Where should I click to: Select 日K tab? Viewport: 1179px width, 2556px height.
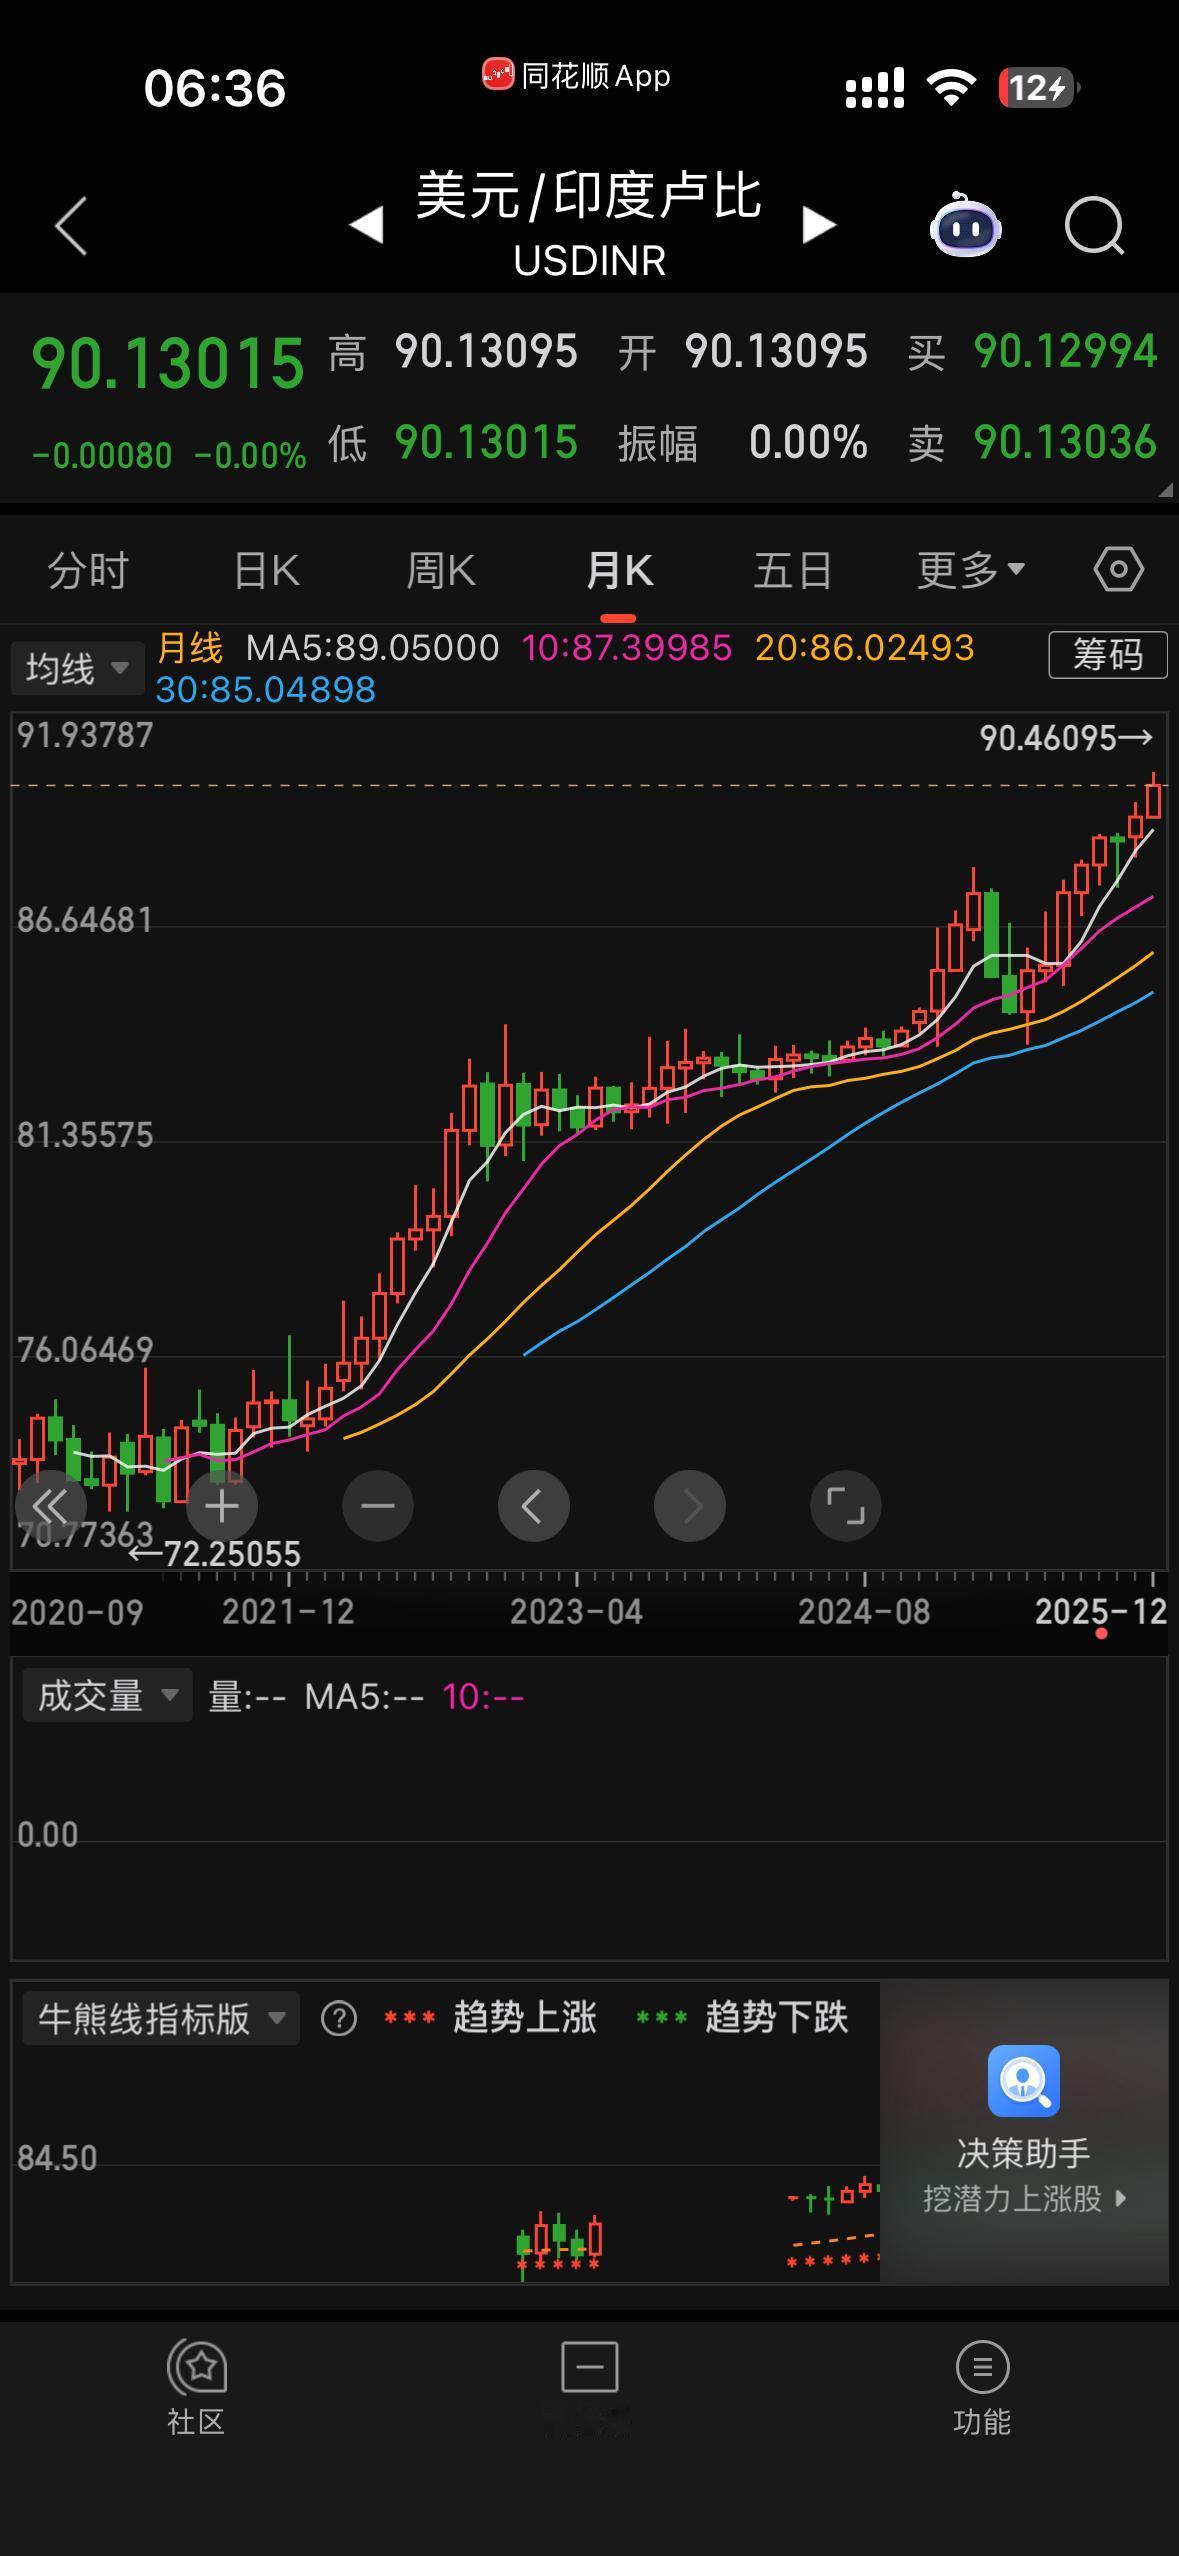click(x=266, y=570)
